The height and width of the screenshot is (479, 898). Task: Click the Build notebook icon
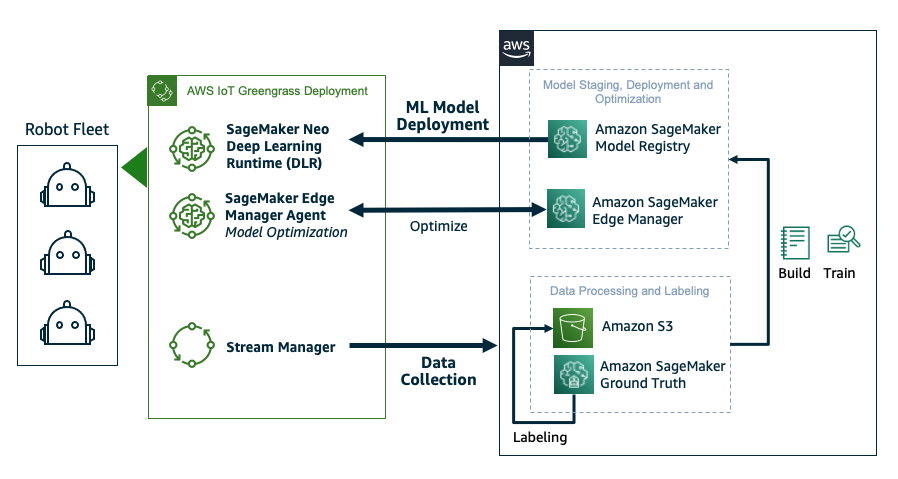(795, 243)
